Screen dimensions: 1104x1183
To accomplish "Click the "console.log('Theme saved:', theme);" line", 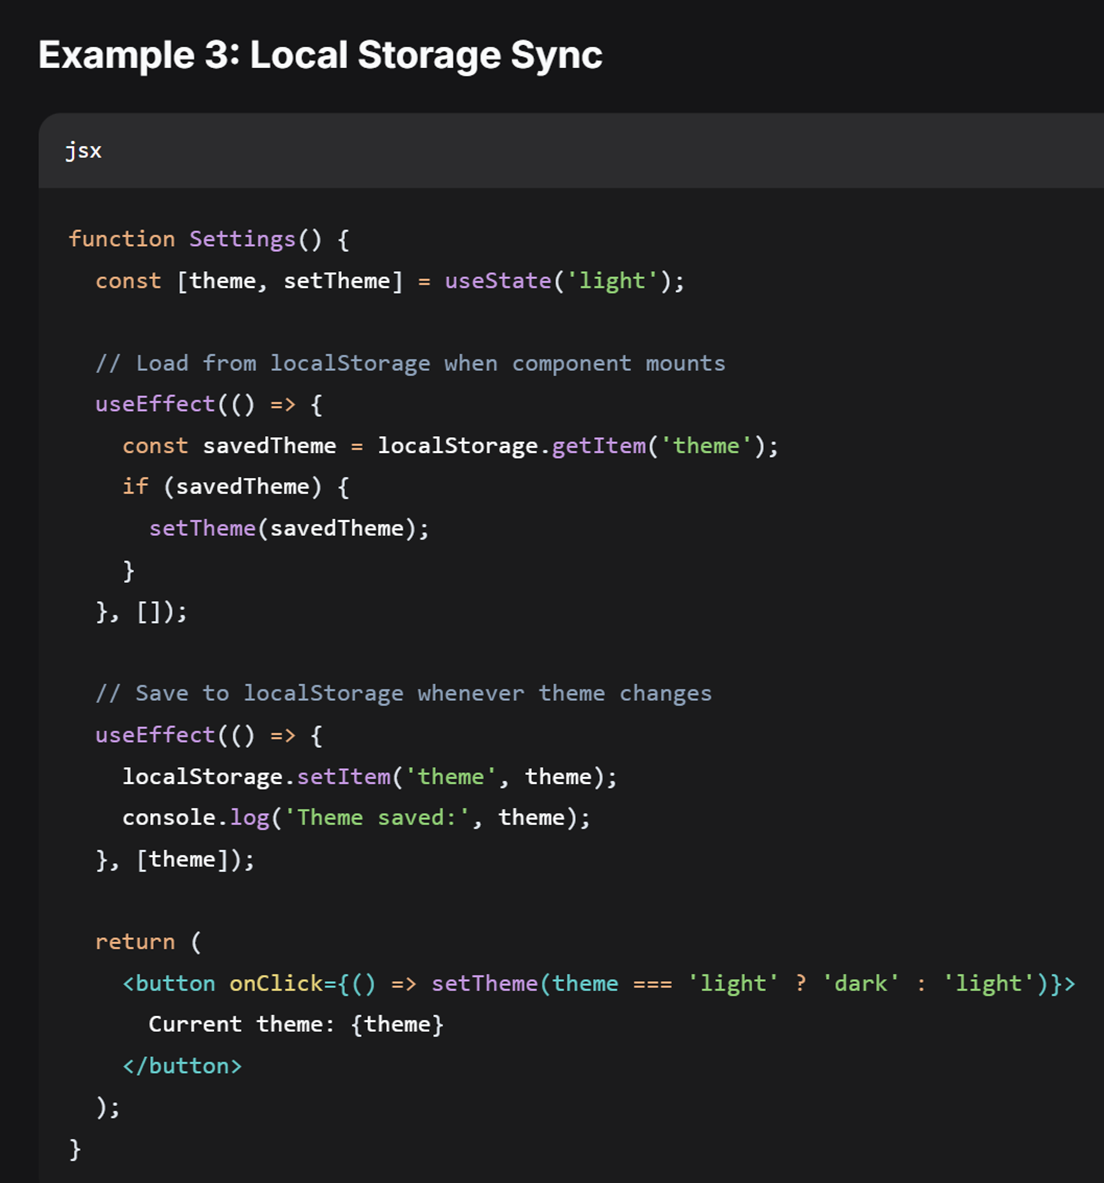I will point(356,818).
